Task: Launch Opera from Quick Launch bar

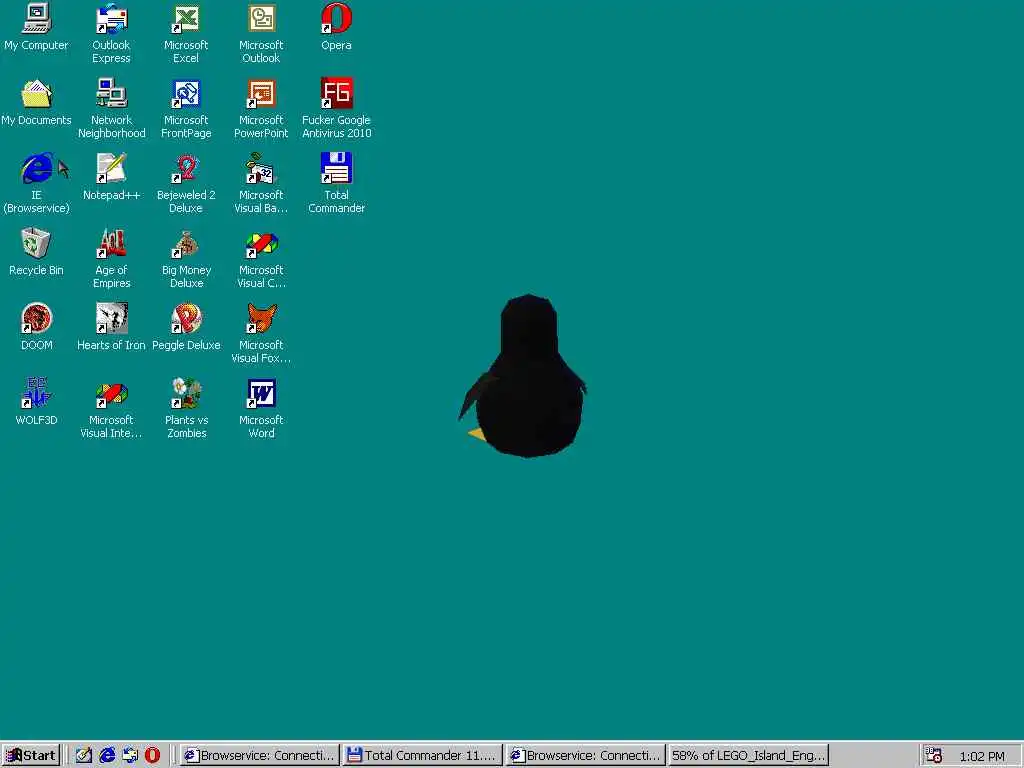Action: point(152,756)
